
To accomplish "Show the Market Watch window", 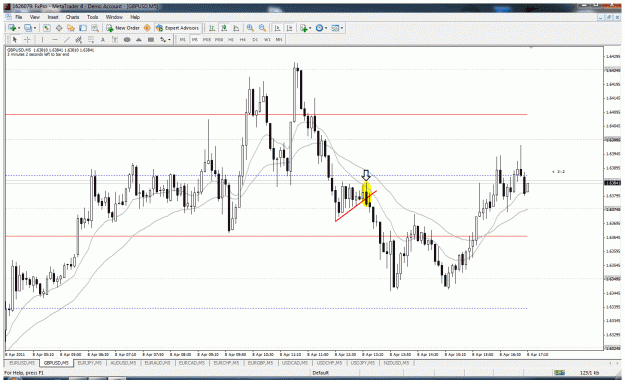I will pos(47,28).
